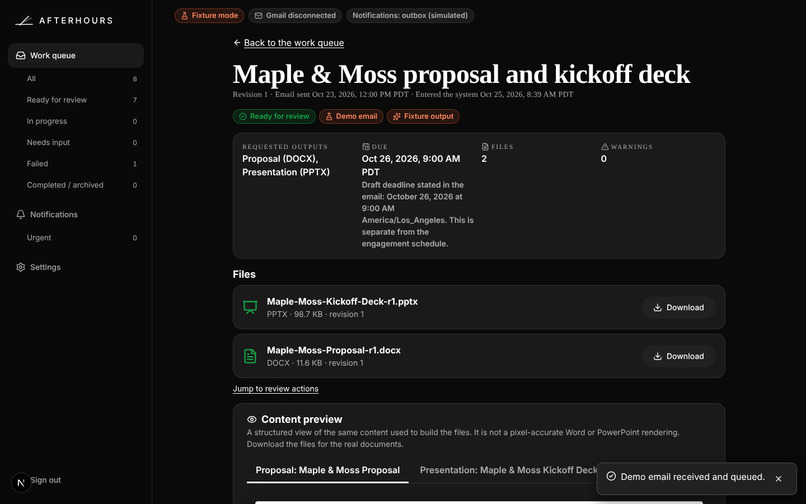Click the Notifications bell icon
806x504 pixels.
click(x=21, y=214)
